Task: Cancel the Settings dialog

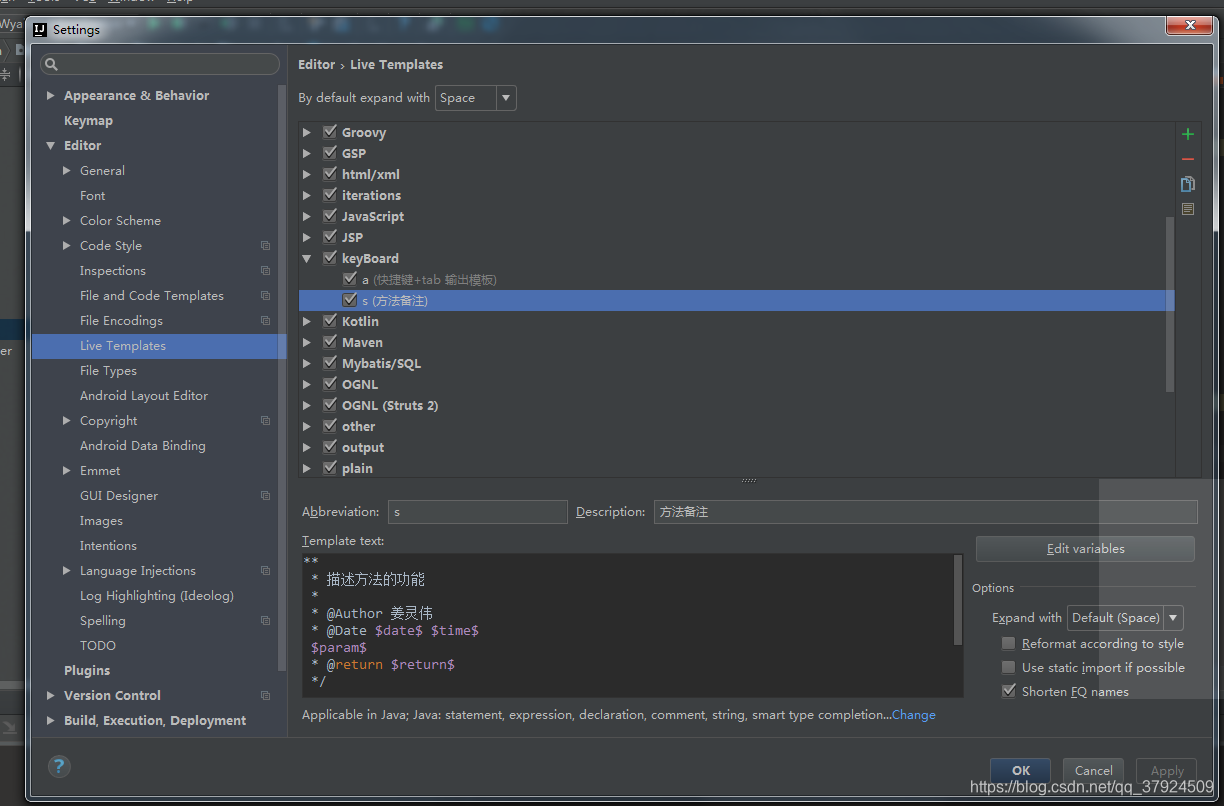Action: pos(1093,771)
